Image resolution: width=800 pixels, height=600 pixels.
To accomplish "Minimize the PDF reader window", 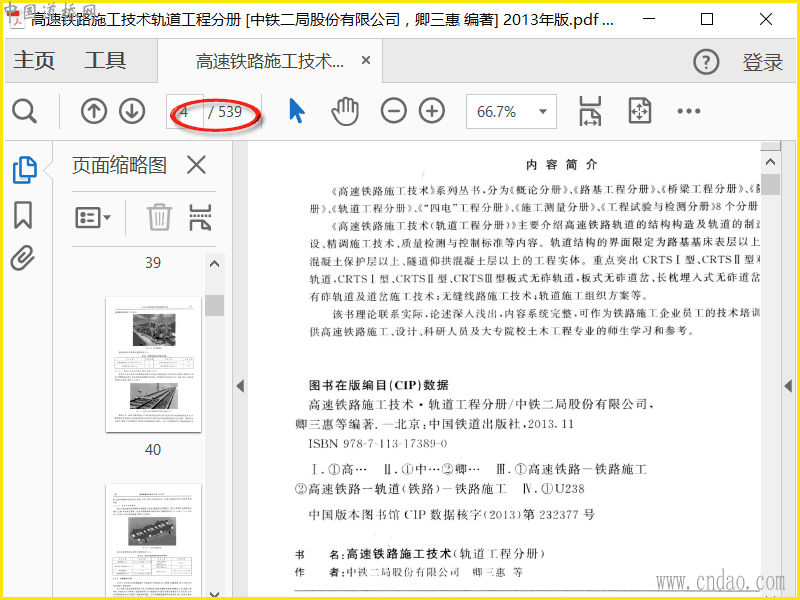I will (649, 19).
